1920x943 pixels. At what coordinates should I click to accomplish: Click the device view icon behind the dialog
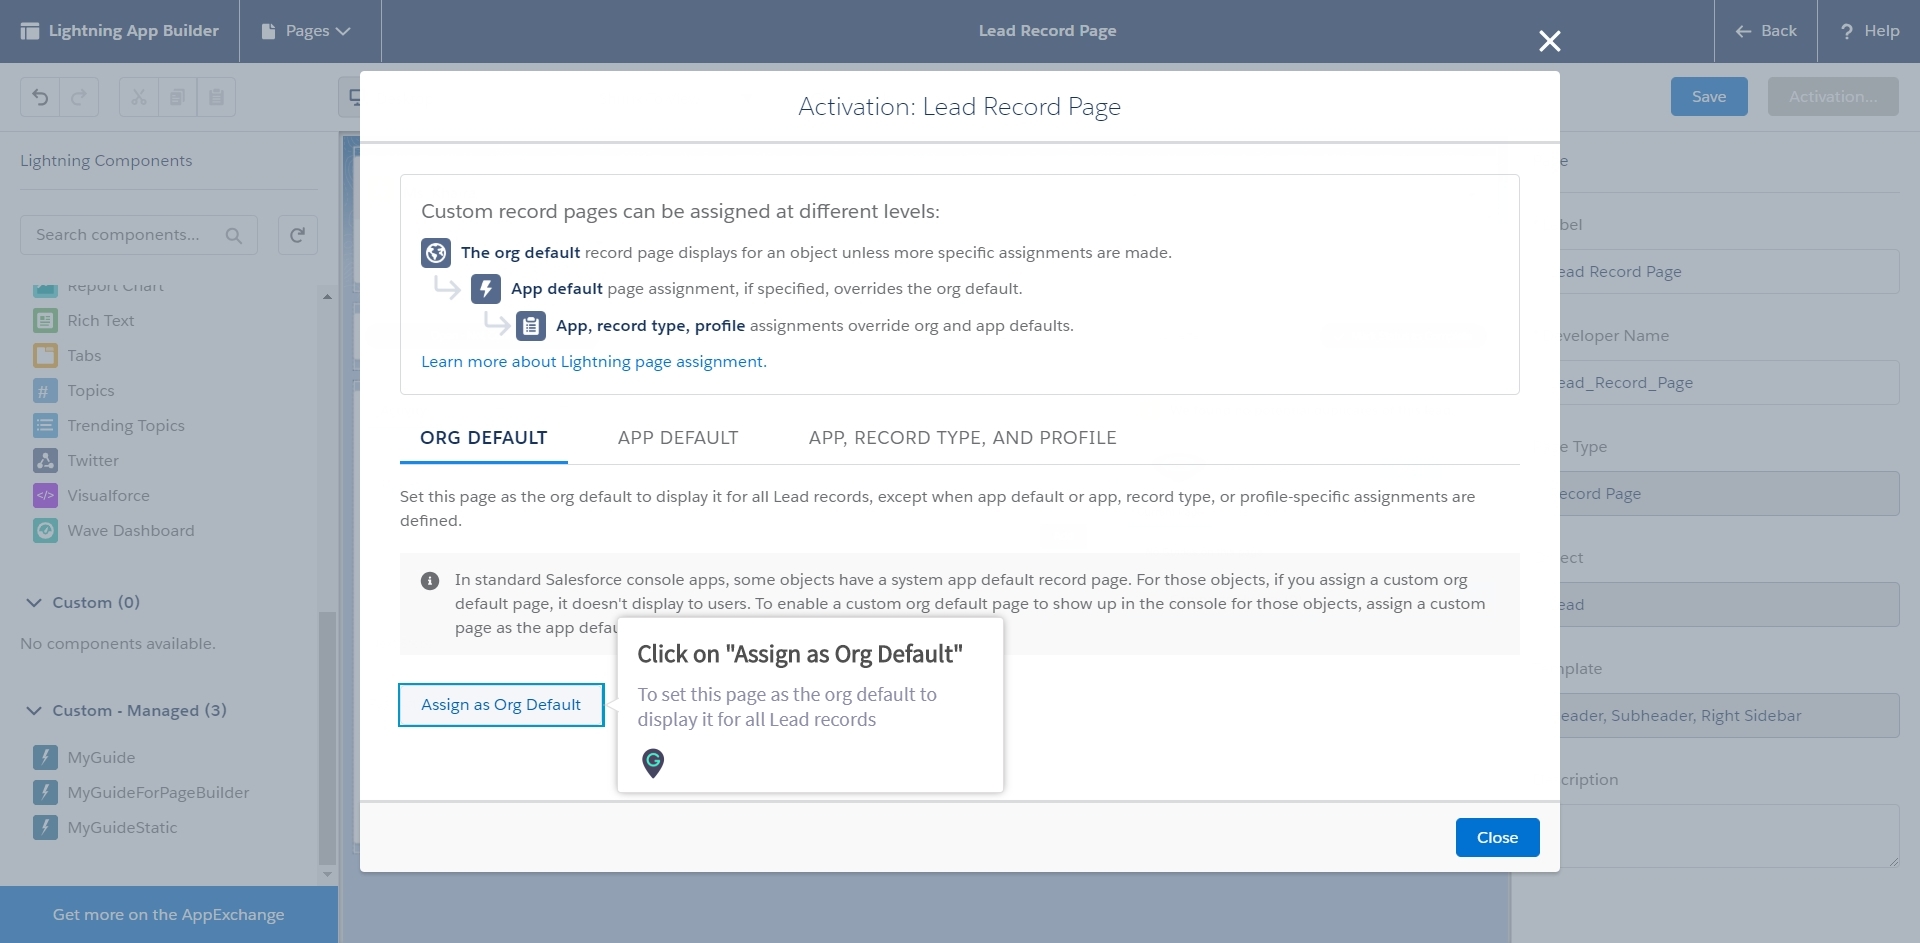point(352,97)
